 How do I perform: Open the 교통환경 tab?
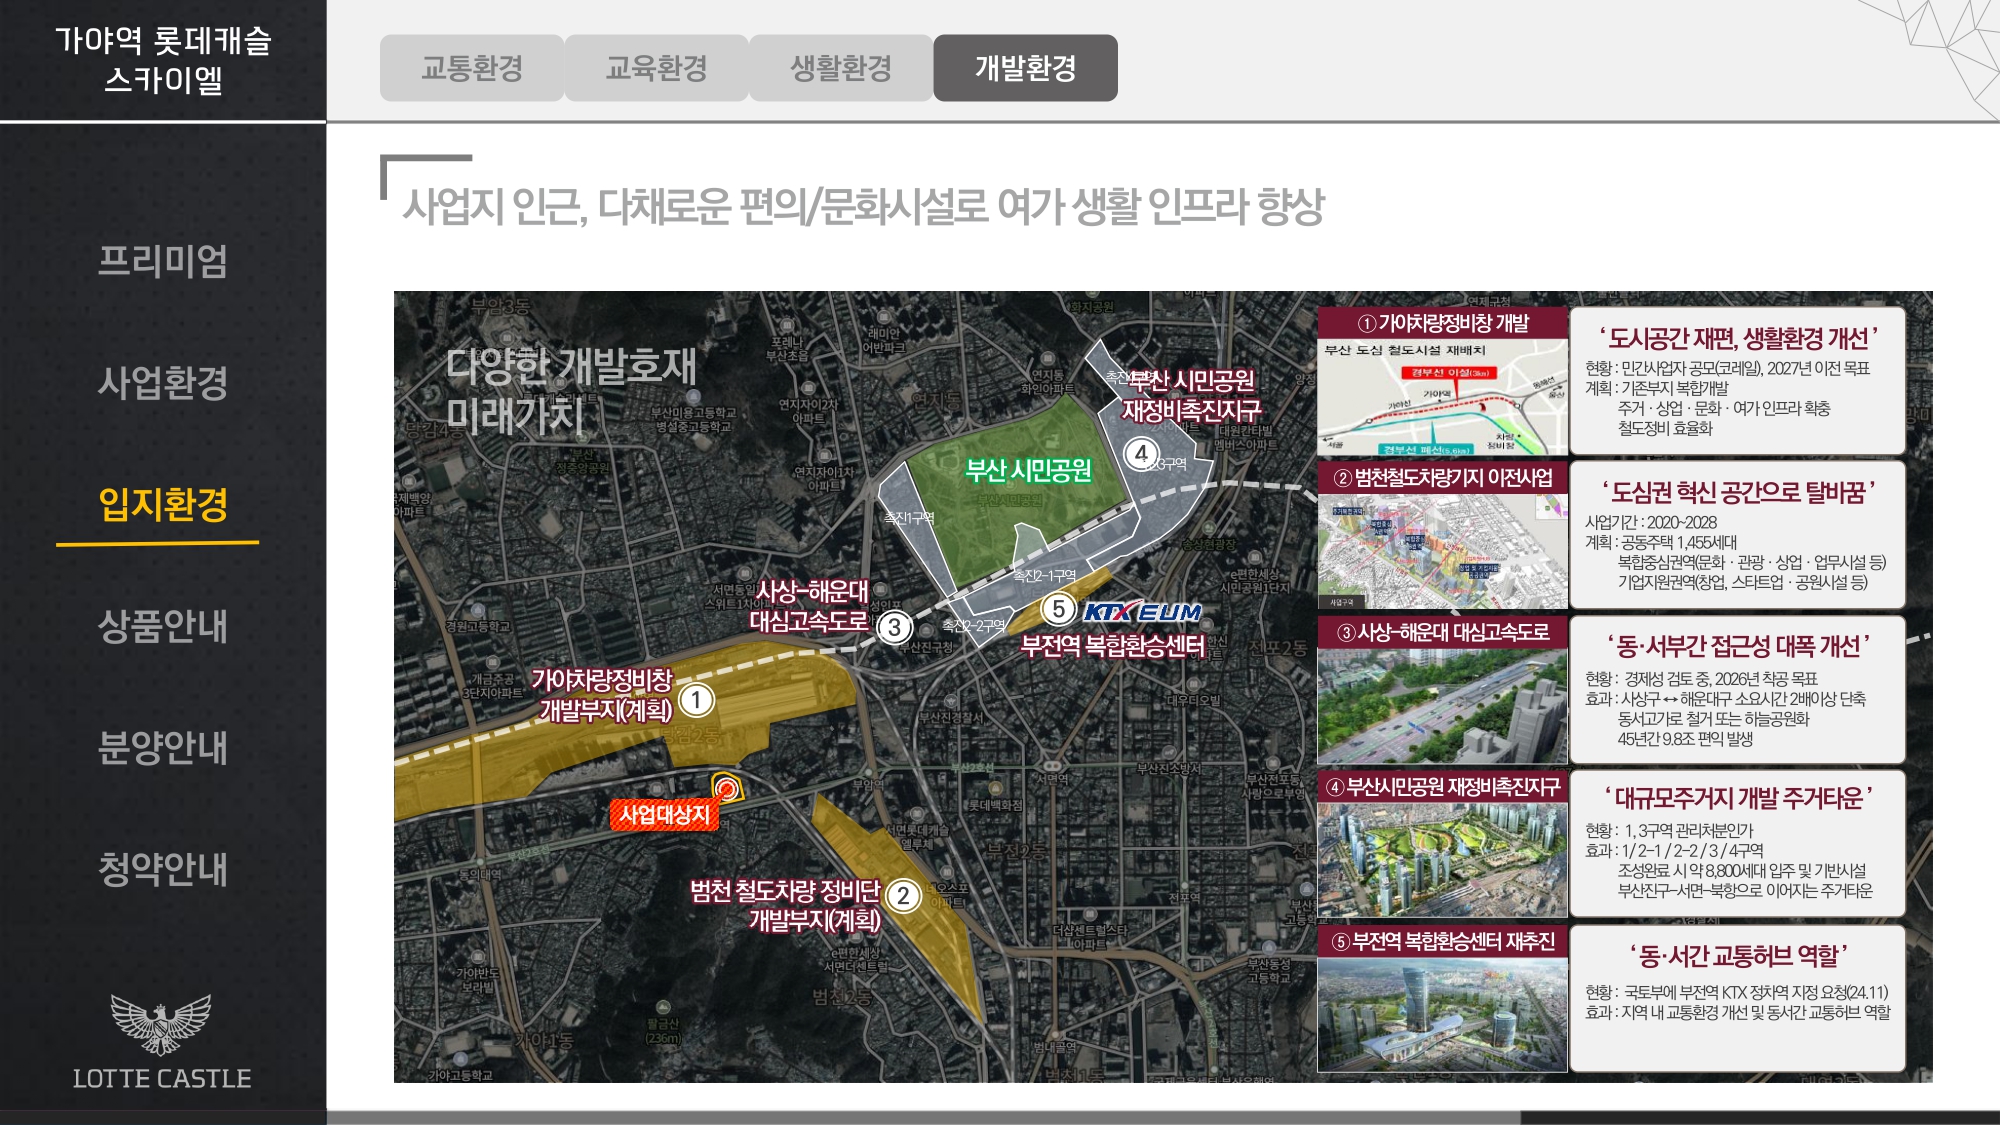[x=472, y=68]
